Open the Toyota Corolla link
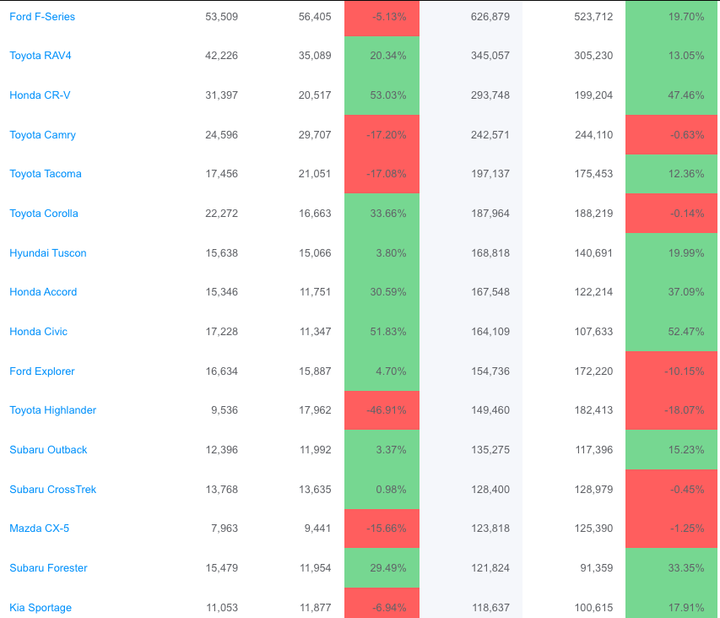 [x=44, y=213]
